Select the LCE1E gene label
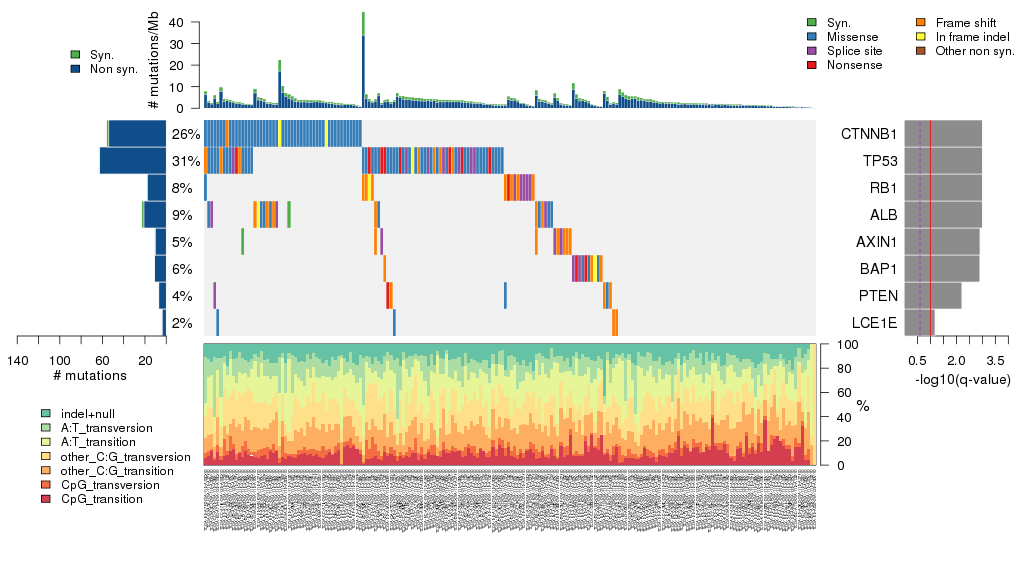The image size is (1020, 576). pos(874,323)
